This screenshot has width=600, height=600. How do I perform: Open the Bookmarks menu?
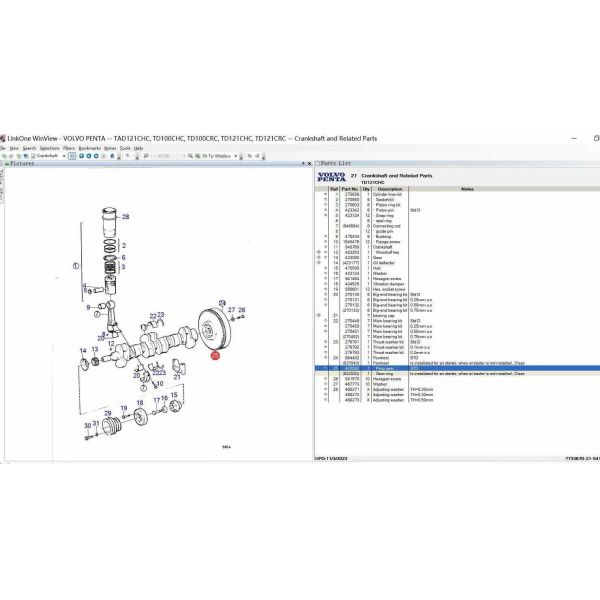pyautogui.click(x=90, y=148)
